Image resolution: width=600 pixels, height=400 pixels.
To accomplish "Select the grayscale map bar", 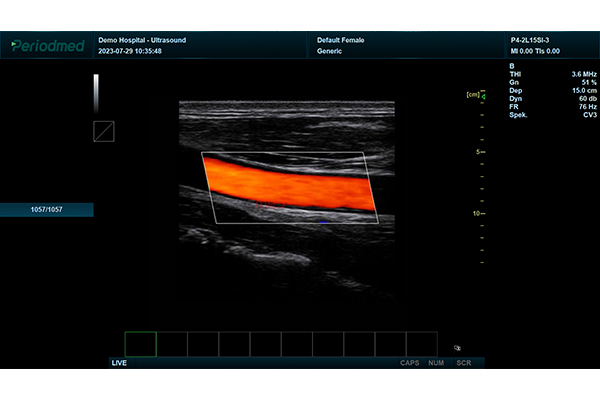I will click(x=96, y=92).
